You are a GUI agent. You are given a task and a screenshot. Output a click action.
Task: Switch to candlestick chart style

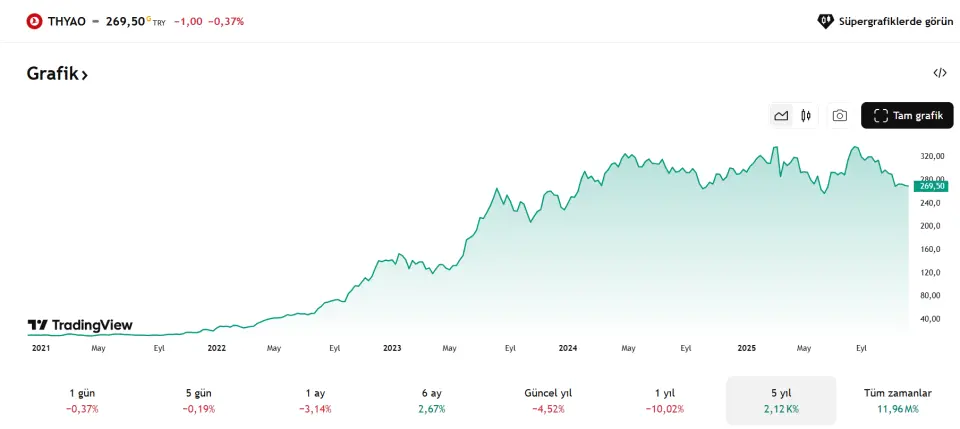click(805, 116)
